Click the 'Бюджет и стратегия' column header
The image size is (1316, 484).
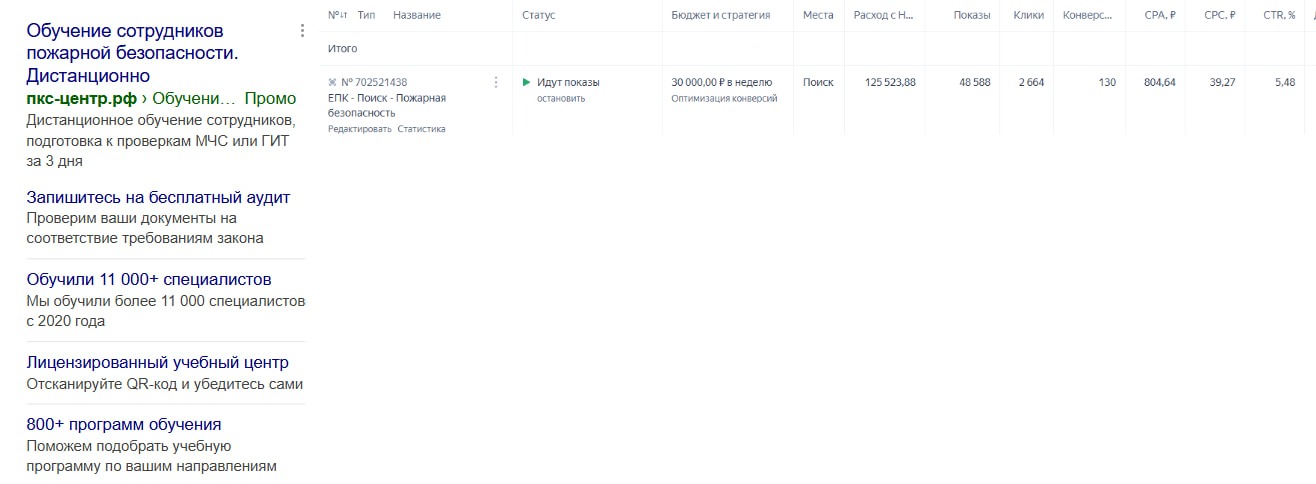coord(720,16)
